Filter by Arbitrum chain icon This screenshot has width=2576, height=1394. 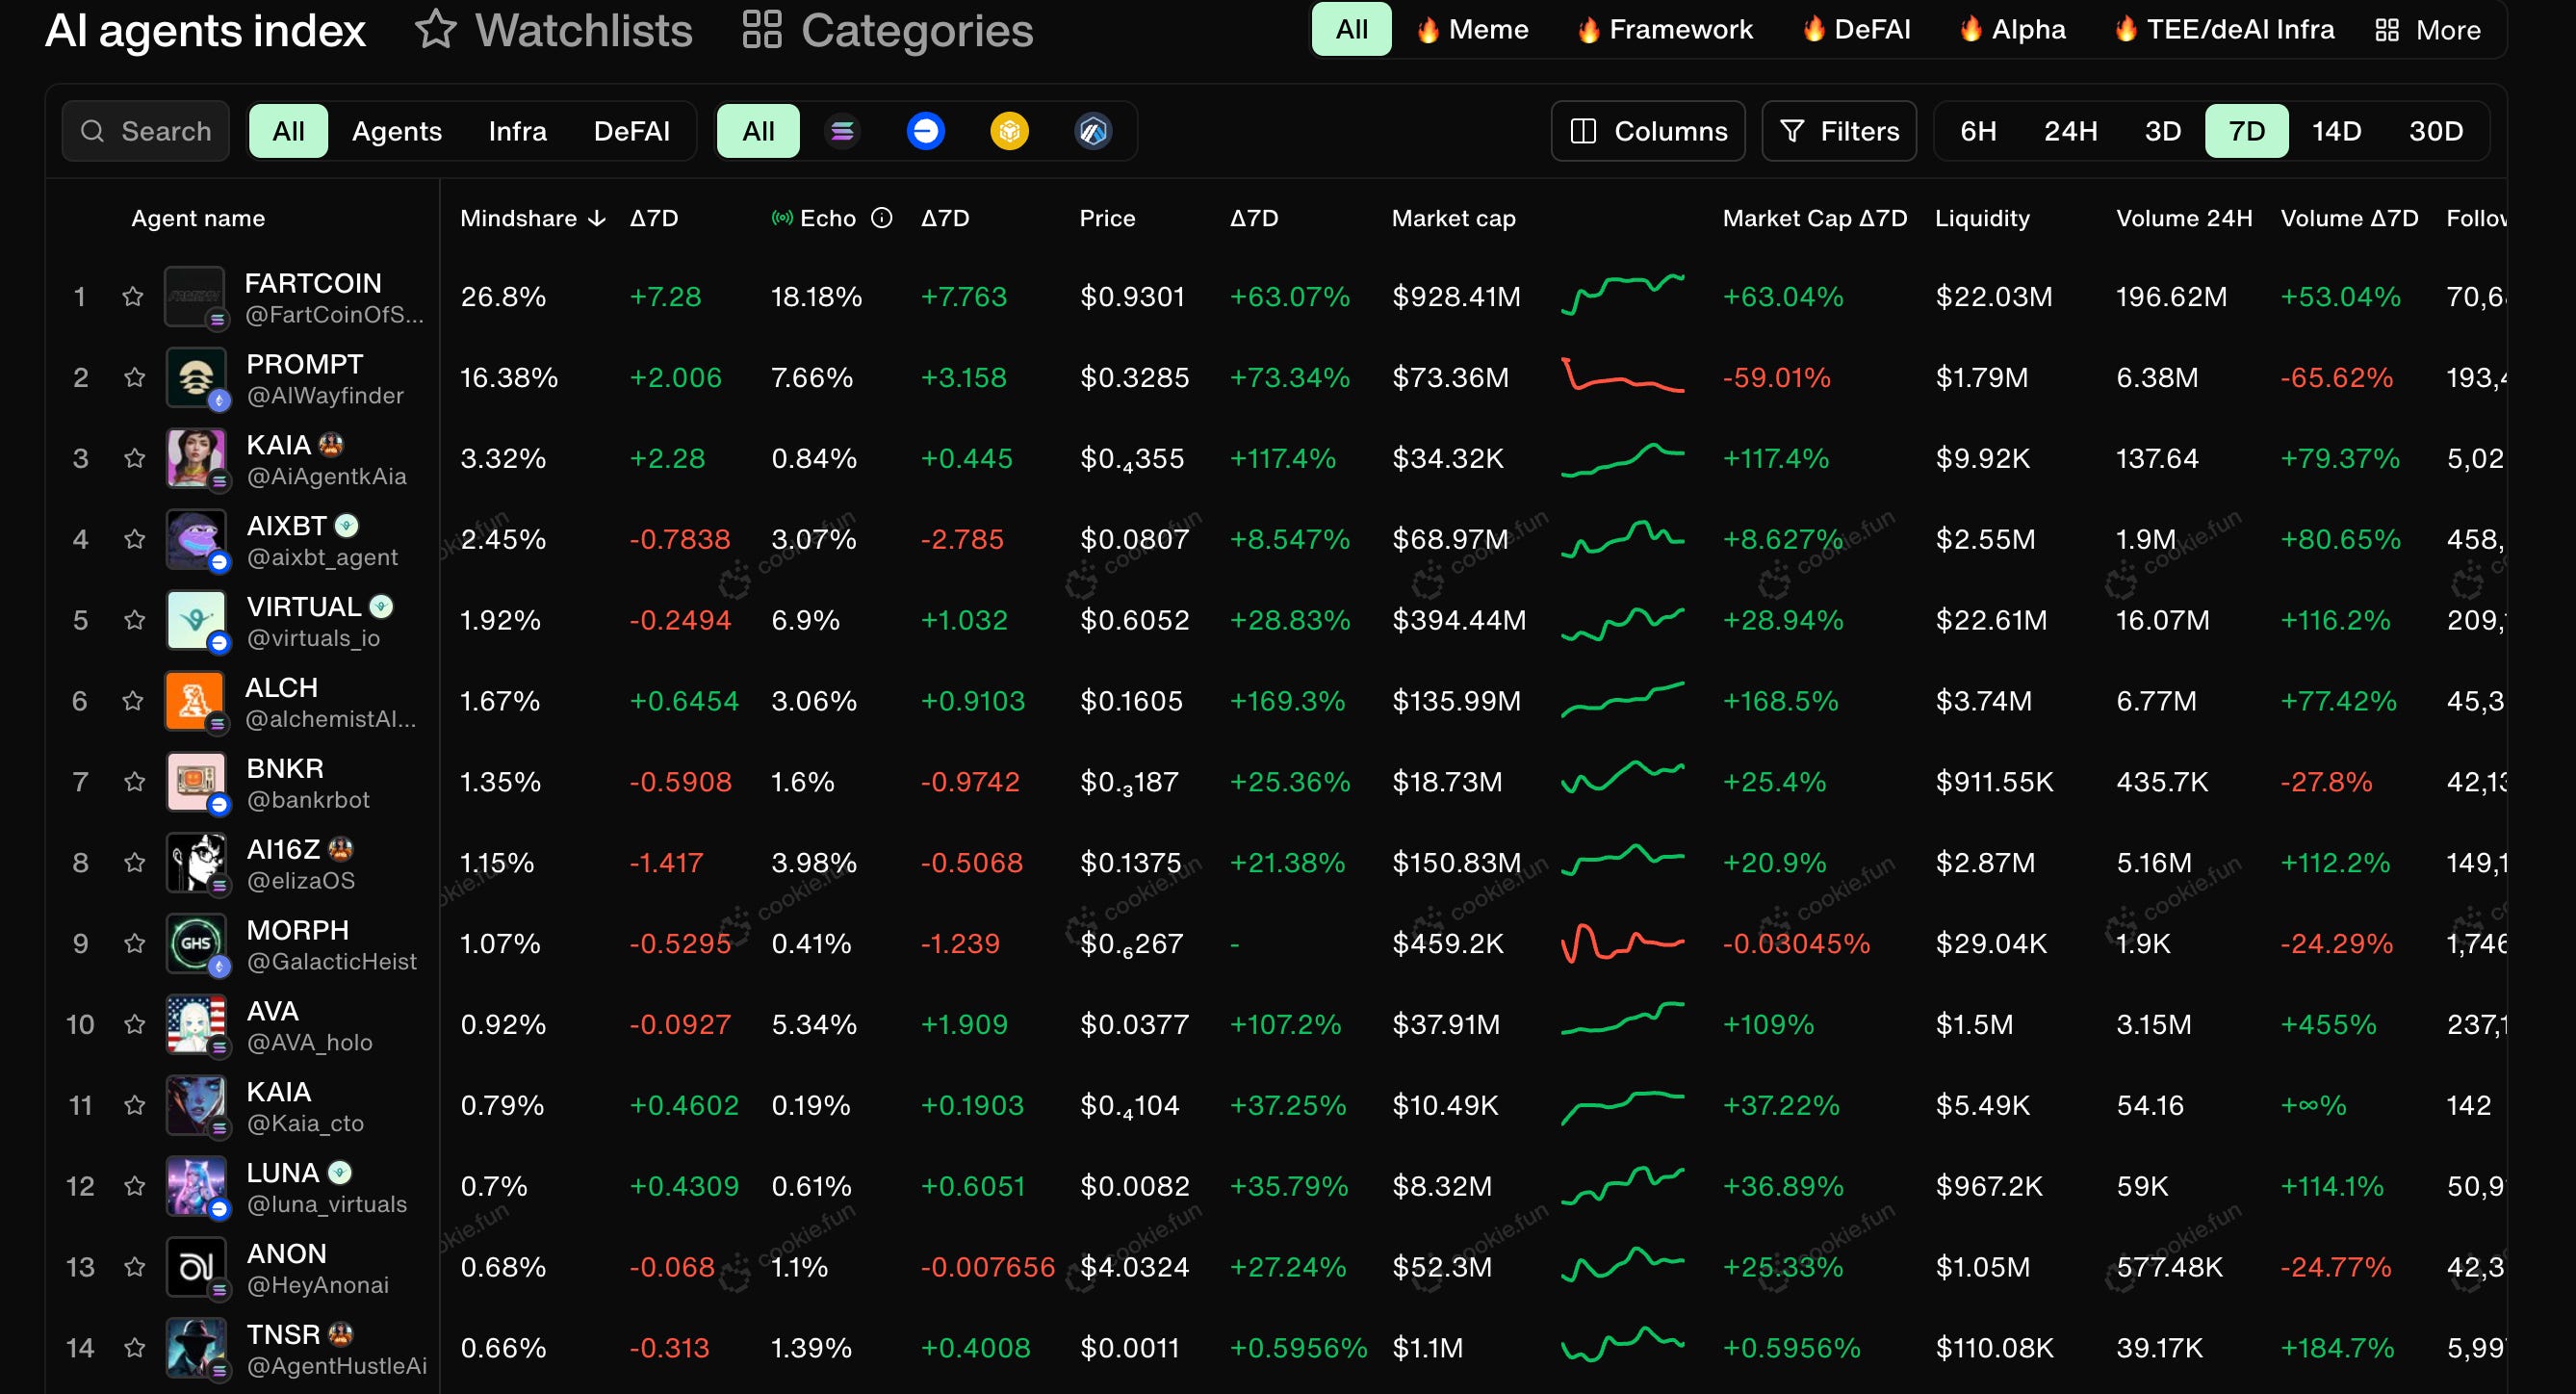[1093, 131]
